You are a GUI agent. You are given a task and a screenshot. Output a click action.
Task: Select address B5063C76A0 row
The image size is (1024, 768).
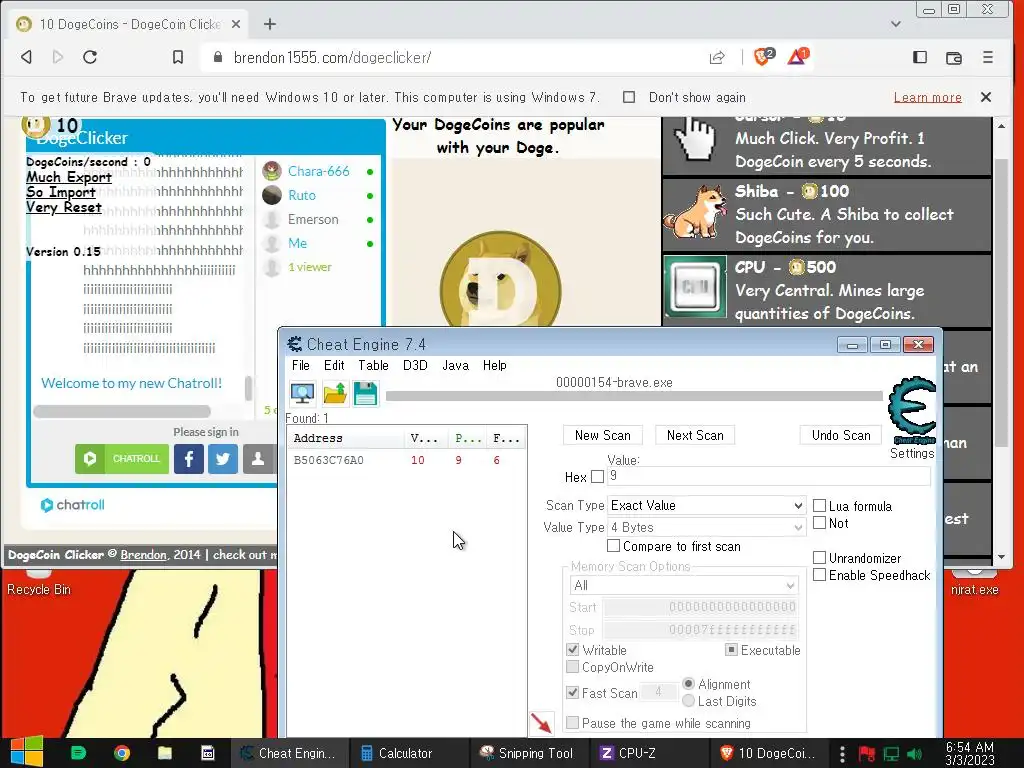click(x=407, y=460)
